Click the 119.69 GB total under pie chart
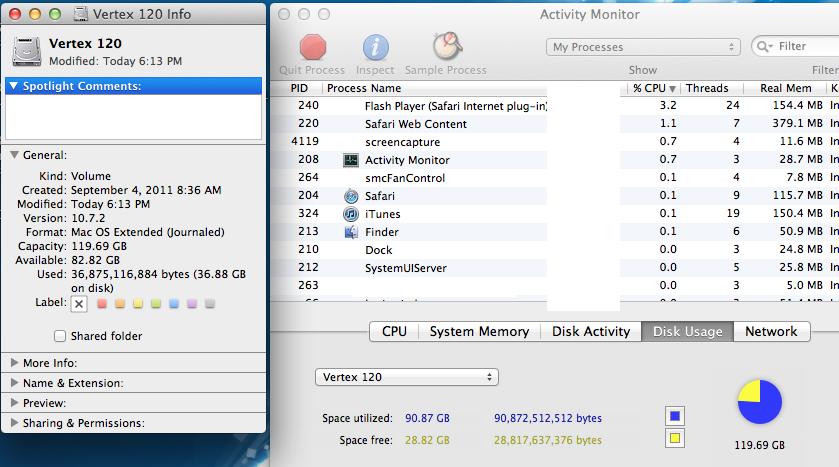Screen dimensions: 839x467 759,445
